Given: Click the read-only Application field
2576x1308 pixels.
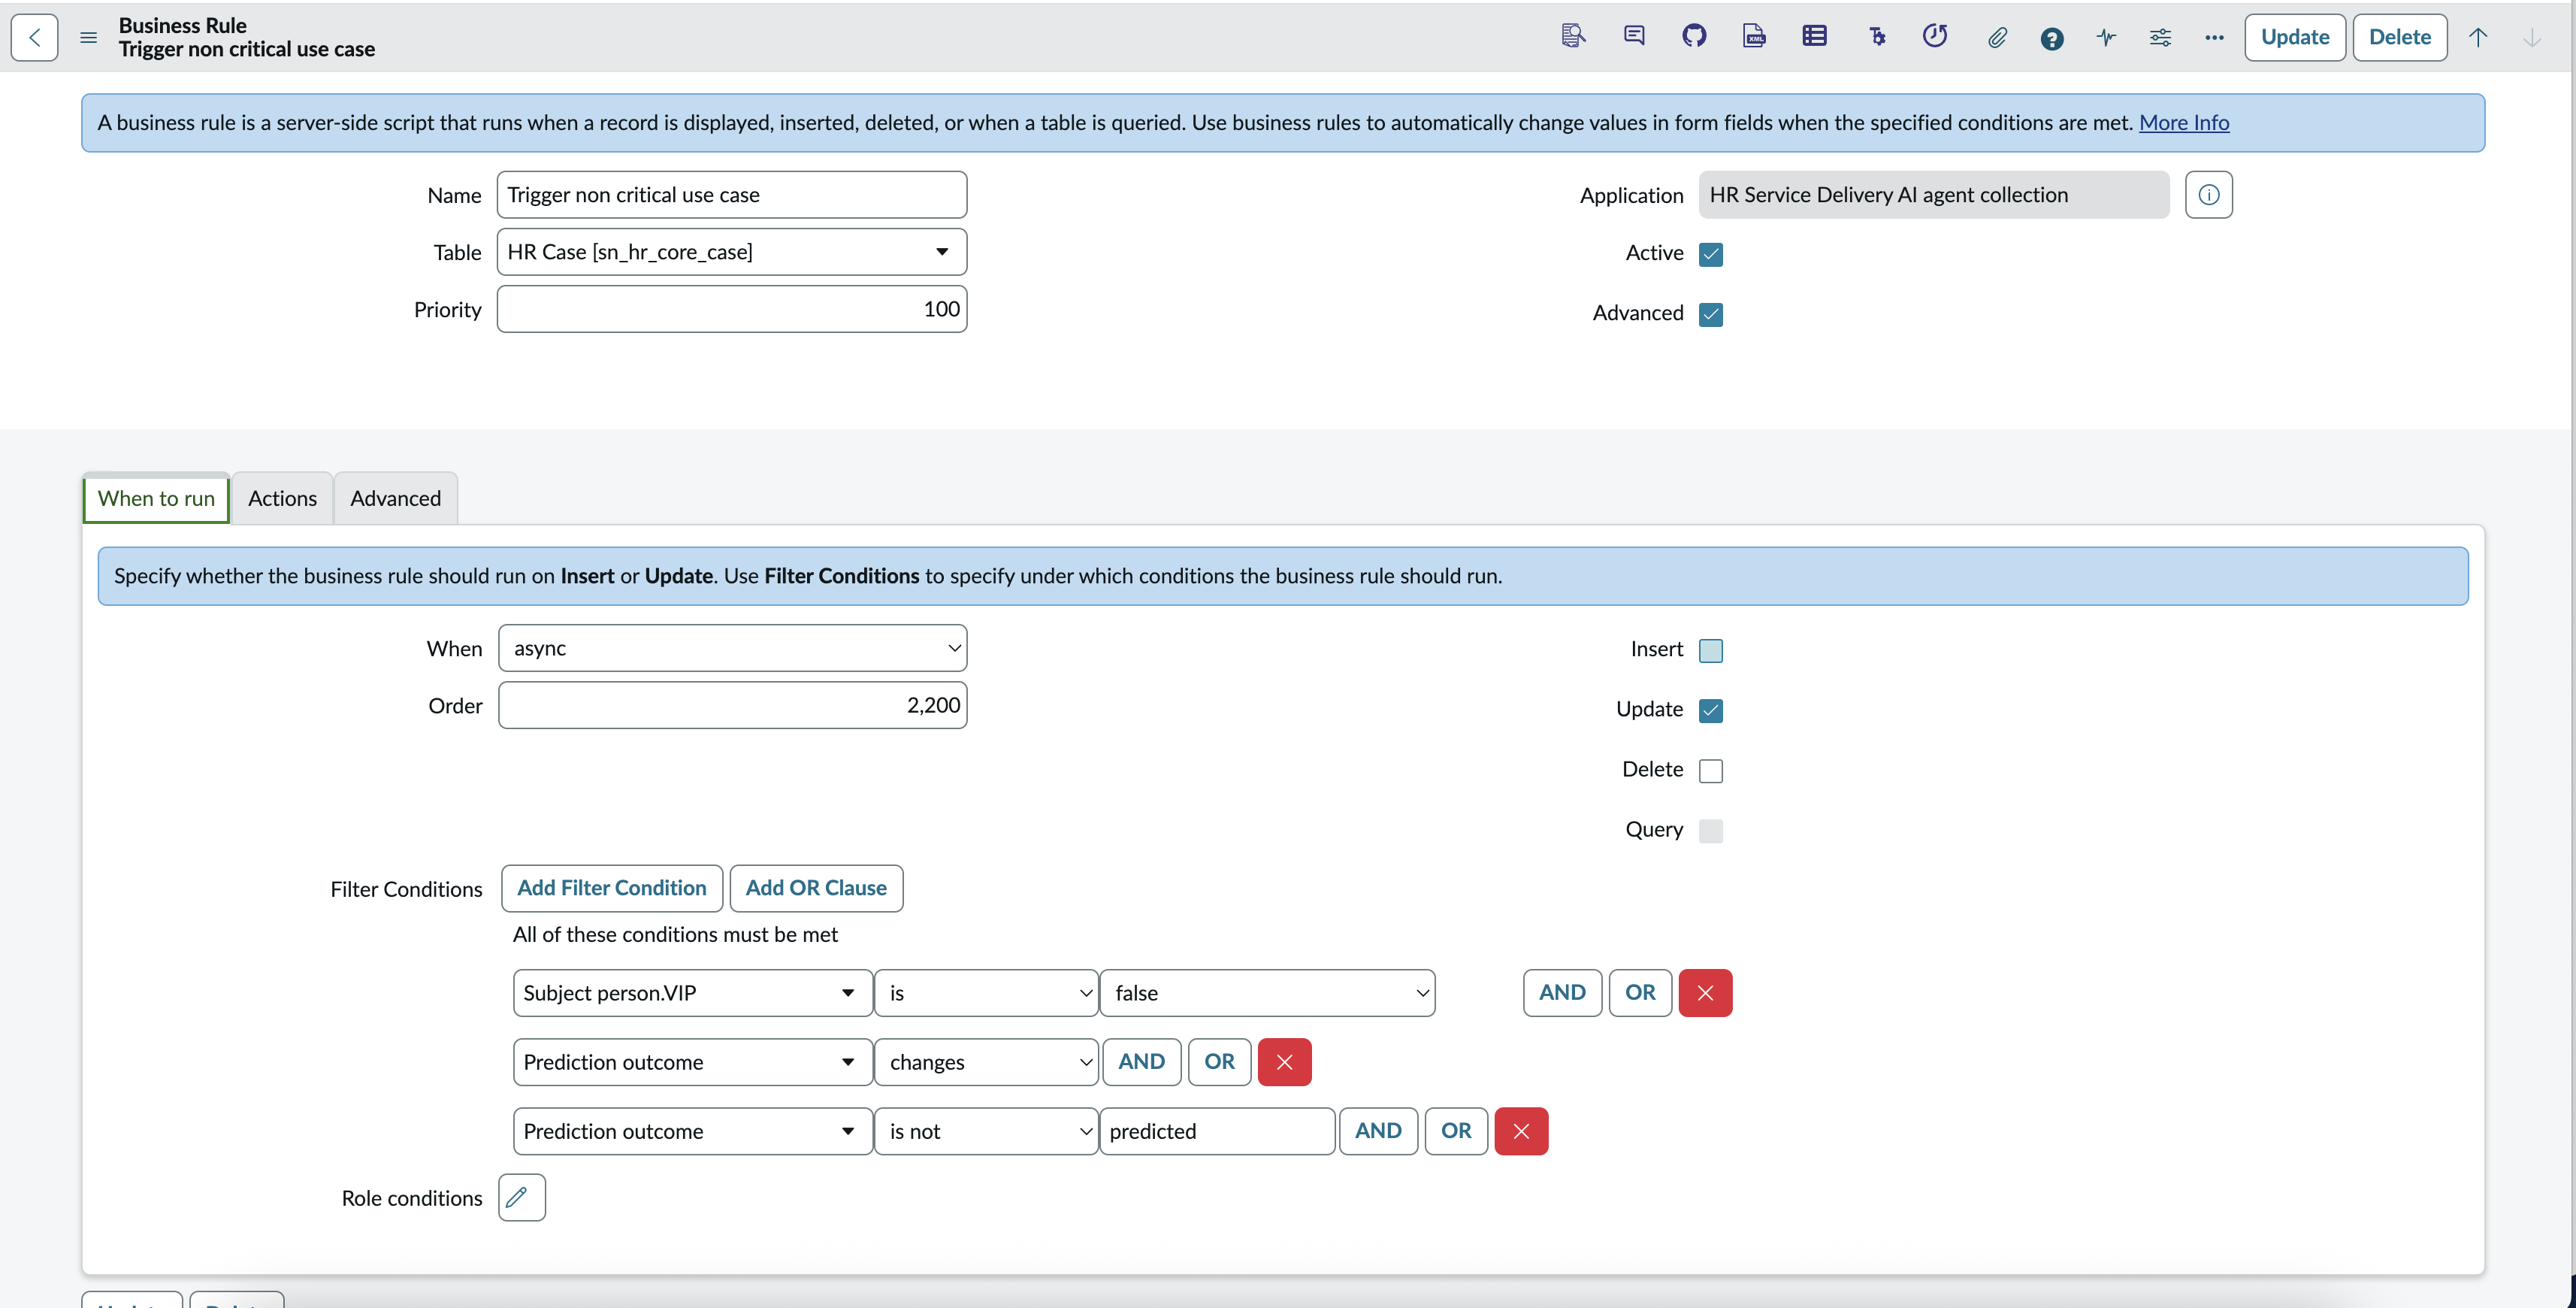Looking at the screenshot, I should 1934,194.
